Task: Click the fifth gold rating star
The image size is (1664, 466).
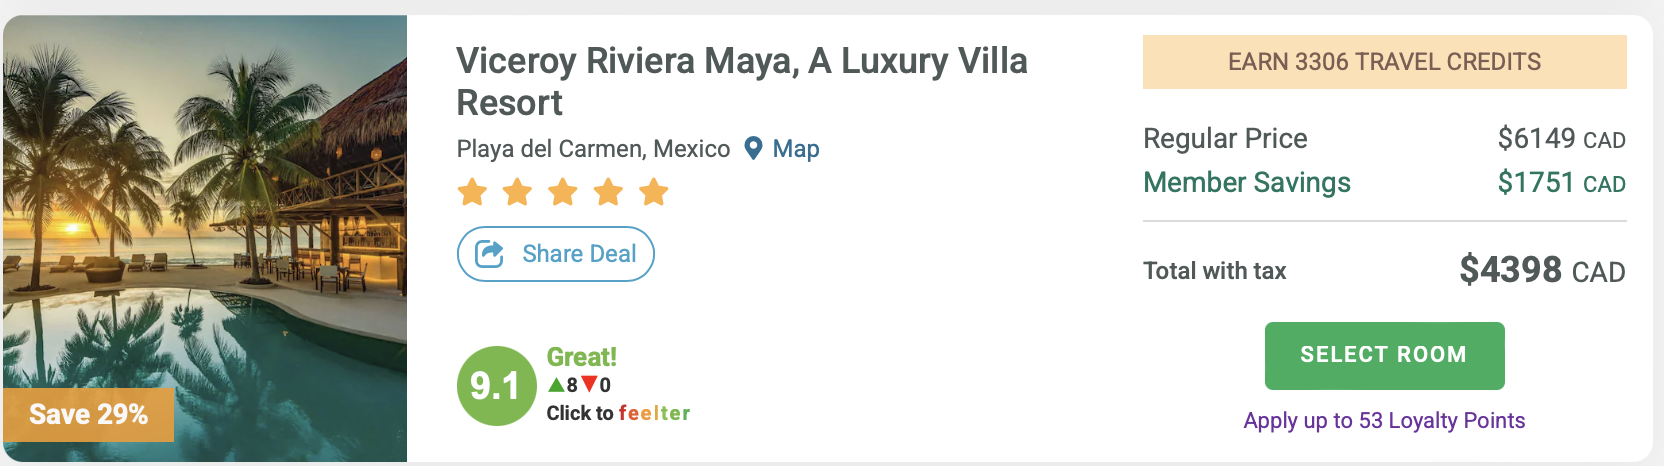Action: pos(654,191)
